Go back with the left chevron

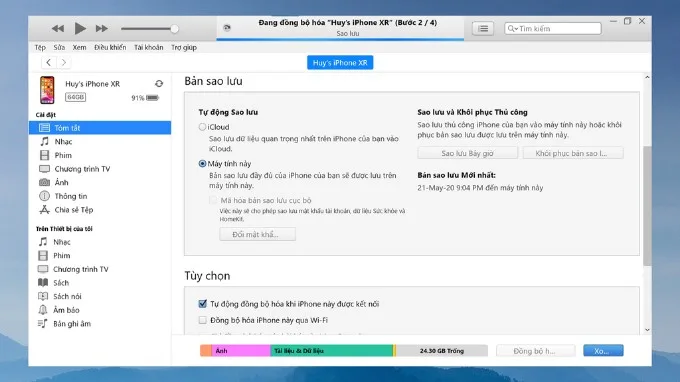[49, 62]
